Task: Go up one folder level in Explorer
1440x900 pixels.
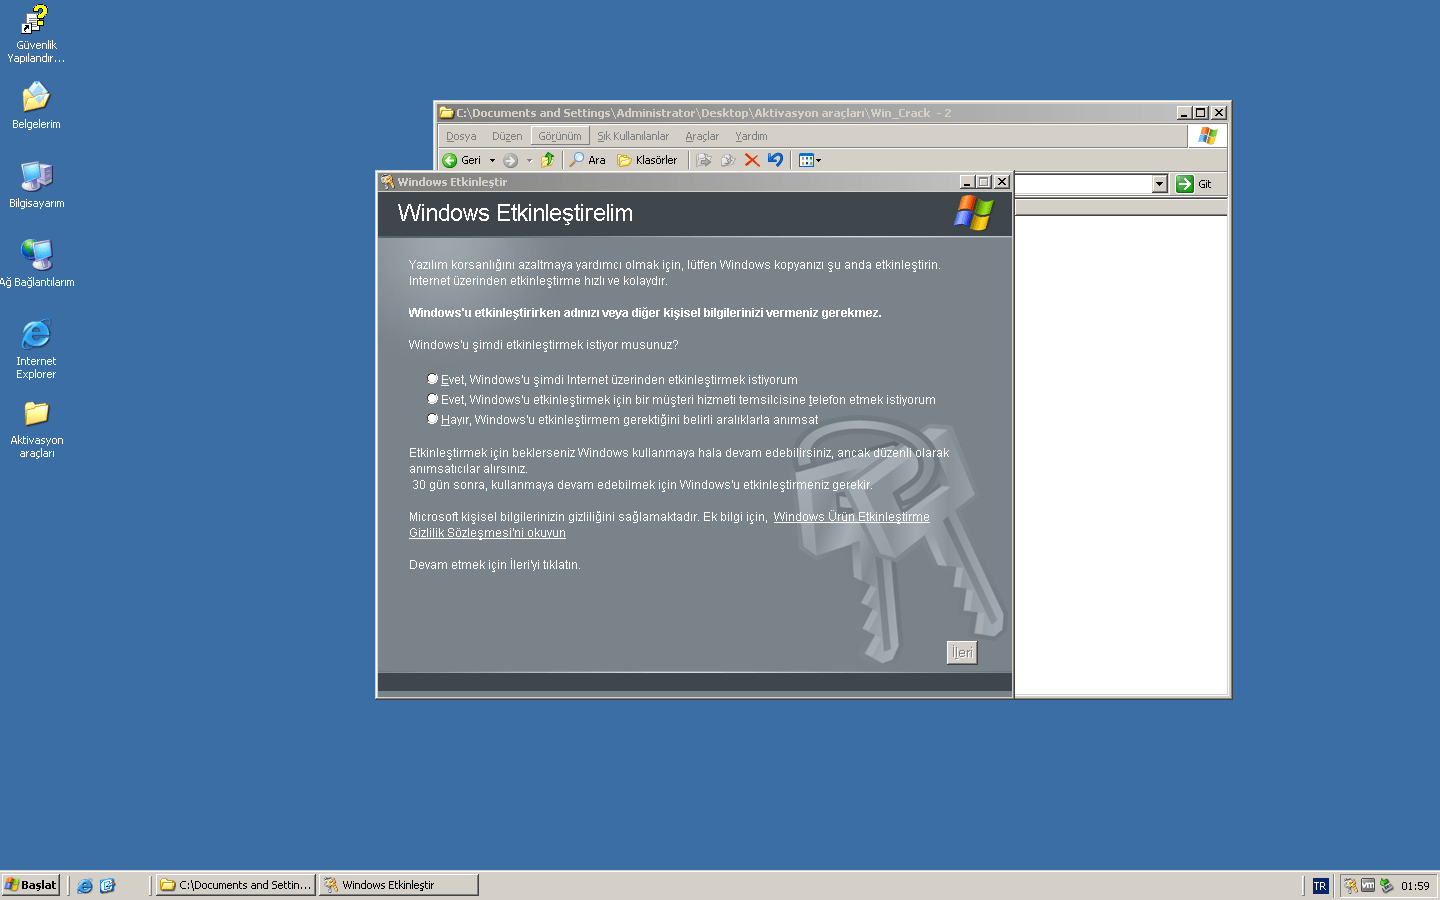Action: 548,160
